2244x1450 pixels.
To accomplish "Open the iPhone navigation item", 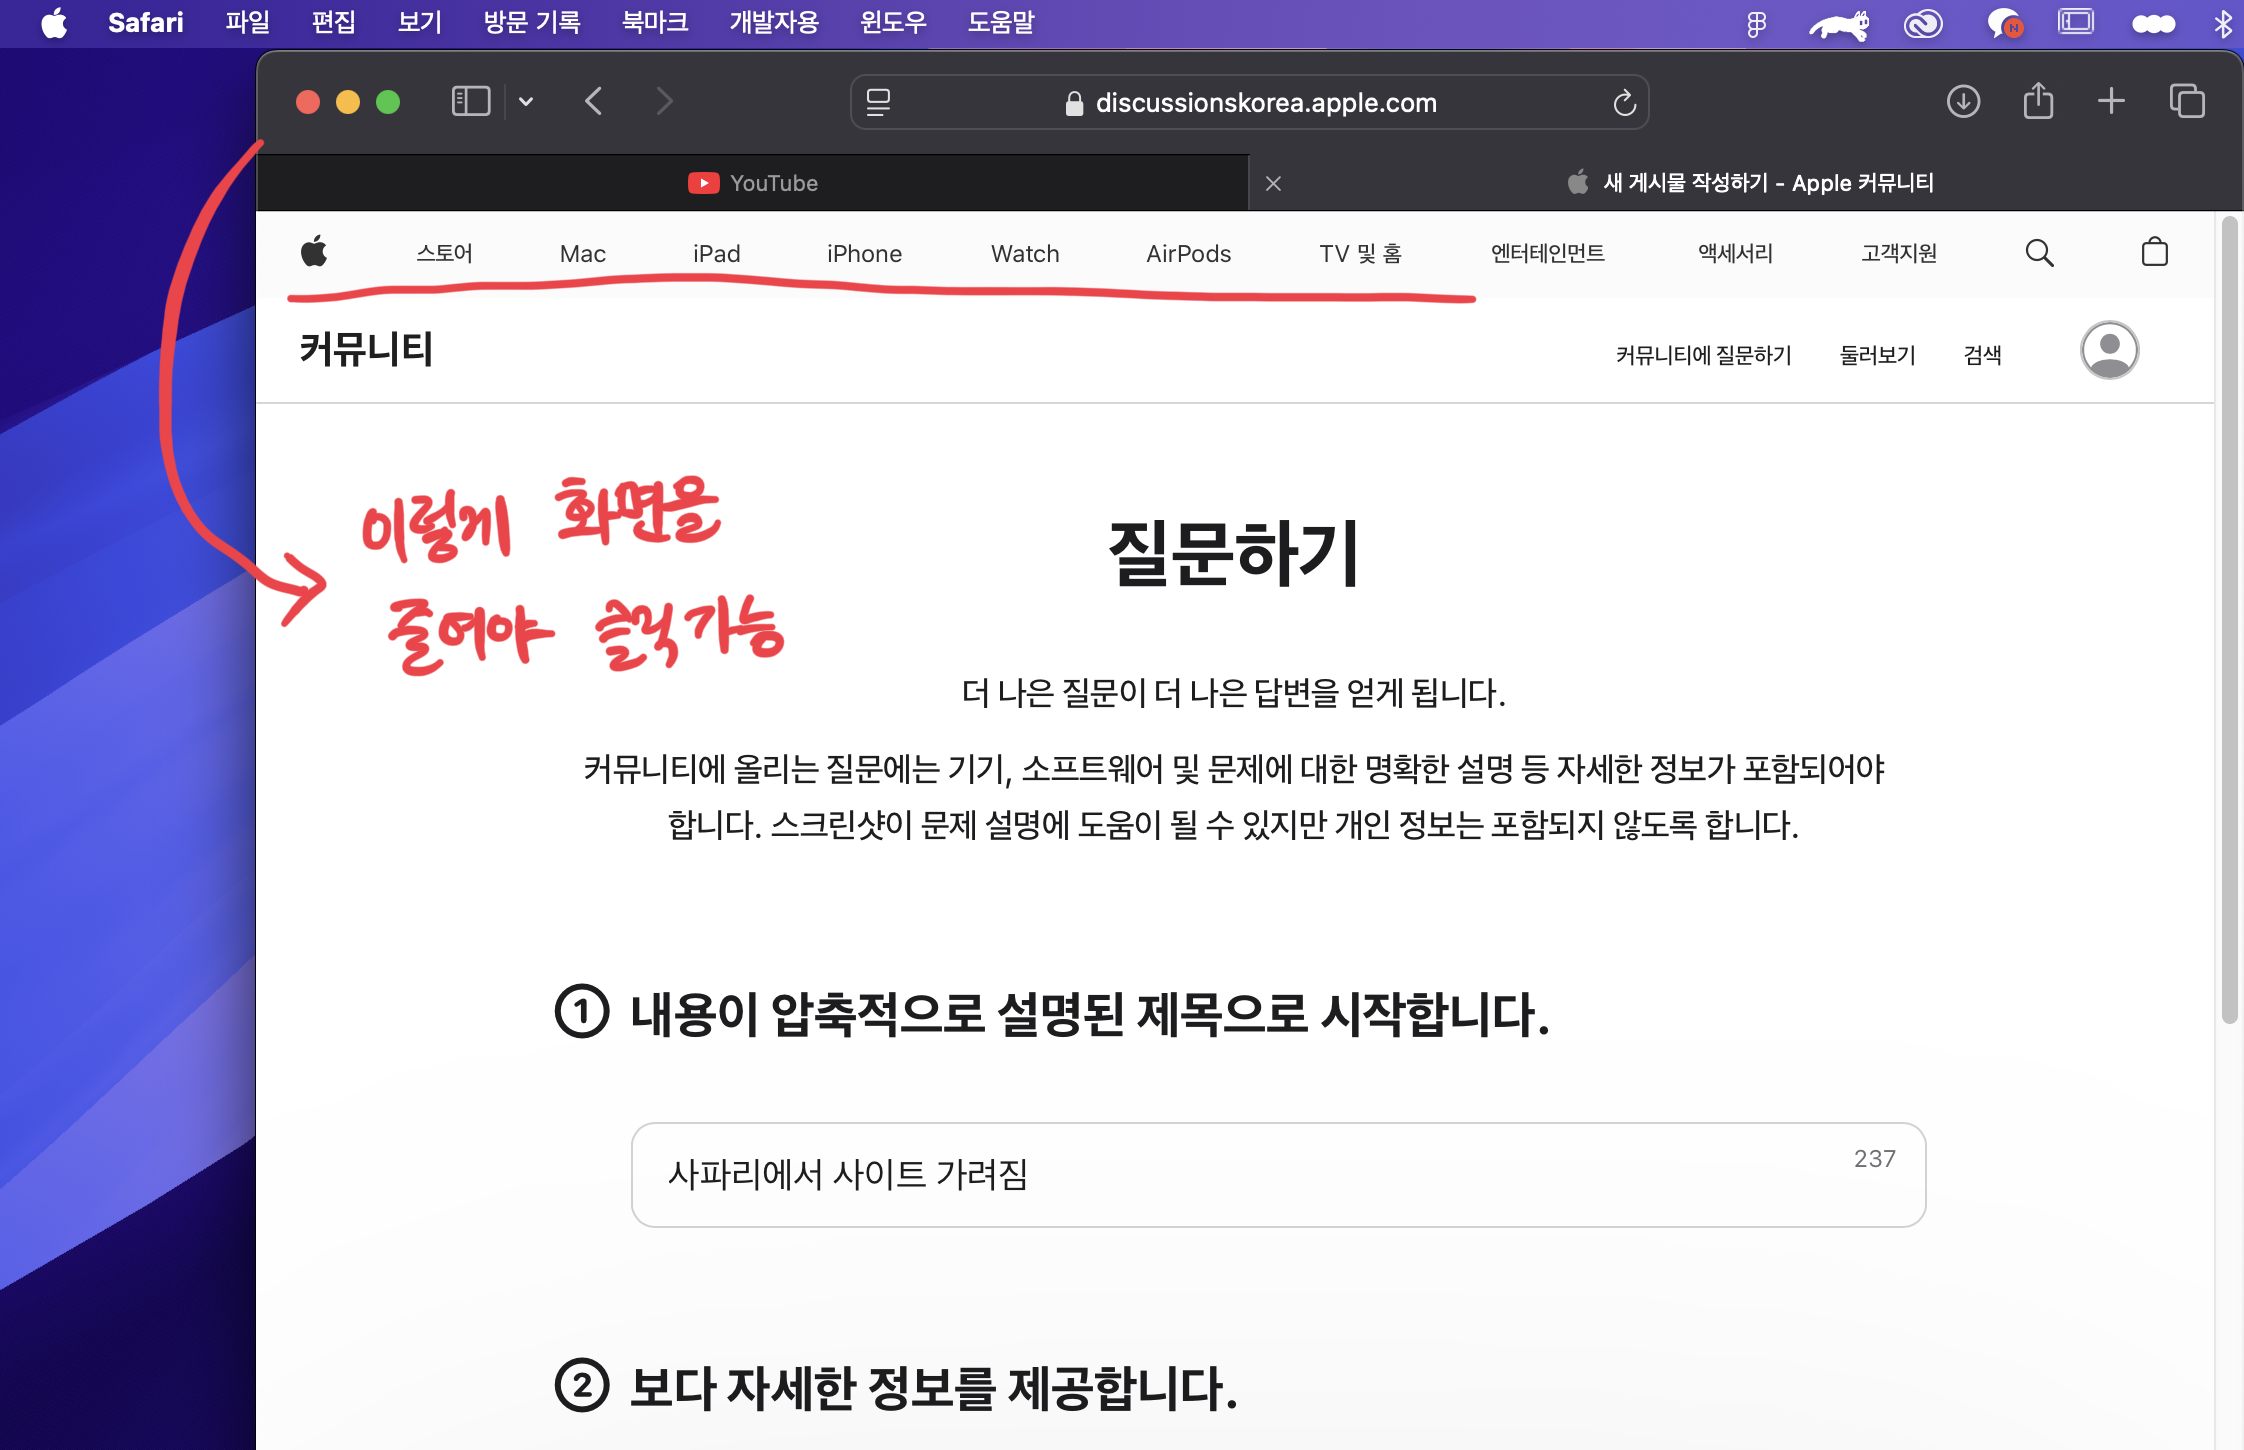I will 864,254.
